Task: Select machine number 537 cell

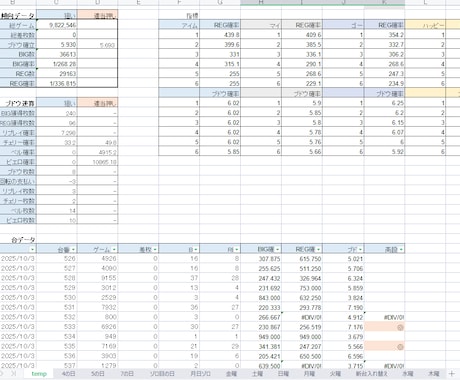Action: (57, 366)
